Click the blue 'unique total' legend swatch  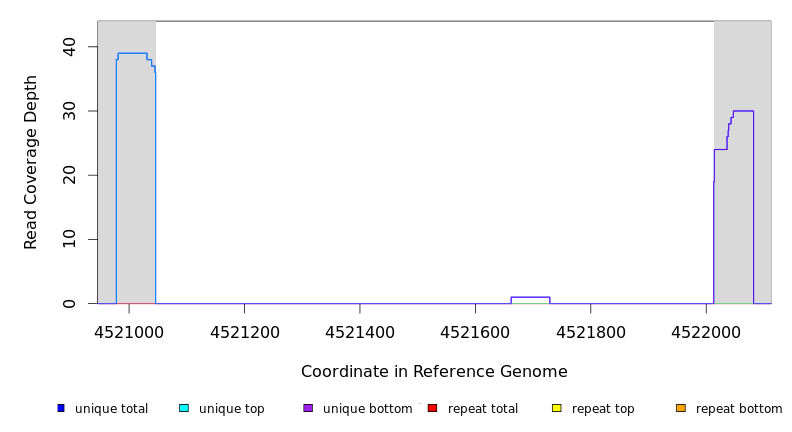(x=61, y=408)
